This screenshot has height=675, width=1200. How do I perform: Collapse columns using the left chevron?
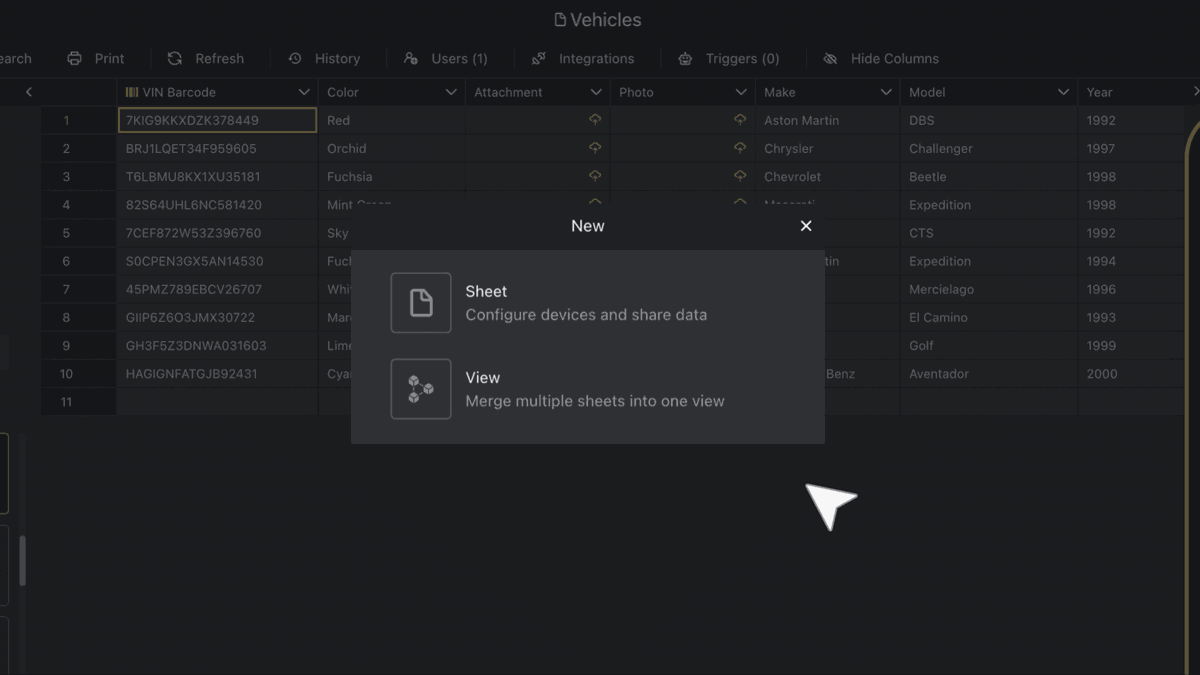click(28, 91)
